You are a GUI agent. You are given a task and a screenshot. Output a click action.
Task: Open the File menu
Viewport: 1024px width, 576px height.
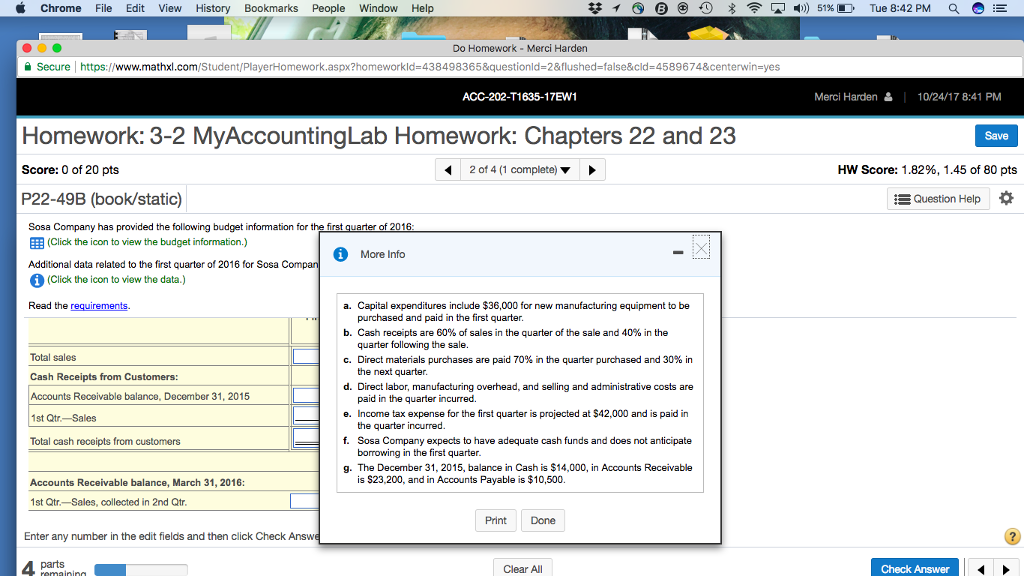(103, 8)
